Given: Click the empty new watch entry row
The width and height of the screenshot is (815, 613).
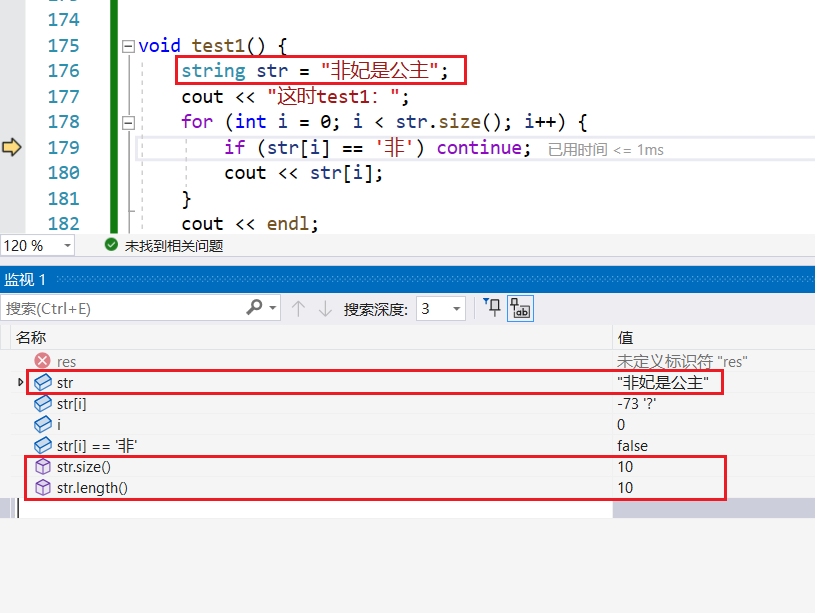Looking at the screenshot, I should [315, 508].
